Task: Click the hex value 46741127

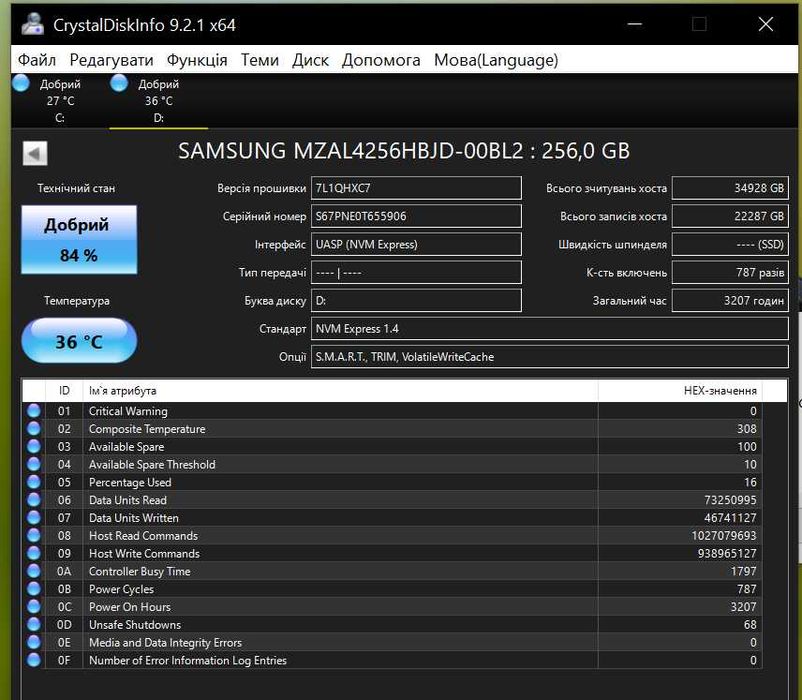Action: (730, 518)
